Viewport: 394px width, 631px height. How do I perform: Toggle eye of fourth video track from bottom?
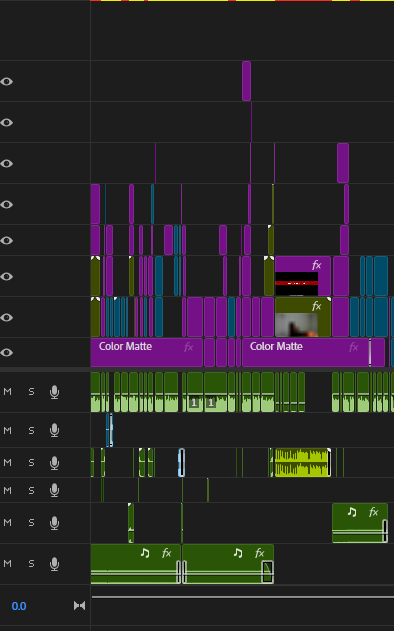coord(6,241)
